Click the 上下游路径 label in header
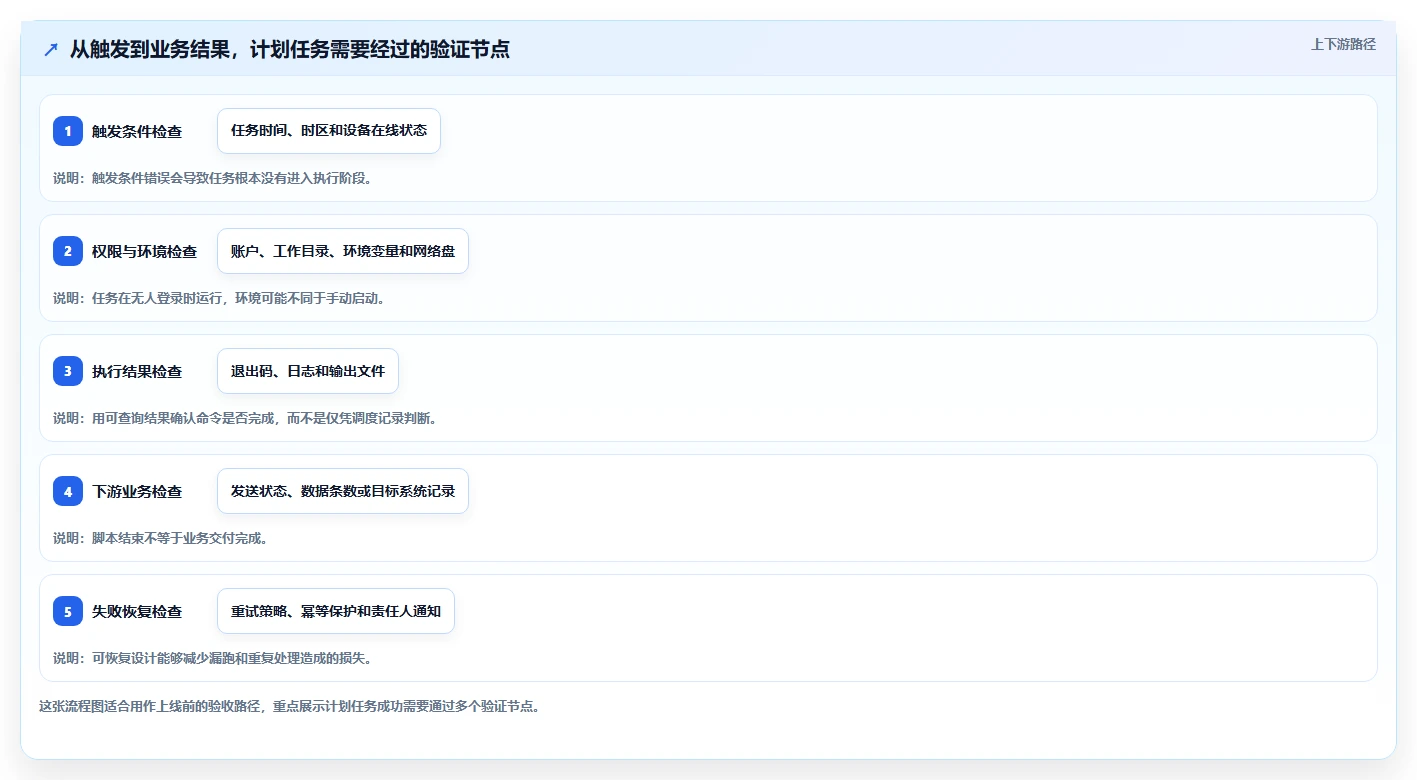The height and width of the screenshot is (780, 1417). [x=1343, y=44]
